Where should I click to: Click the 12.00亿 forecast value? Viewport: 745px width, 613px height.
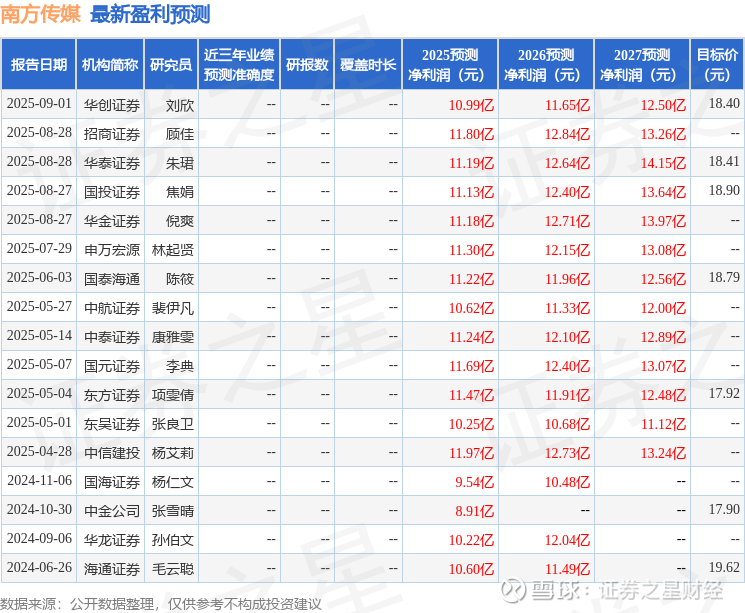point(663,308)
